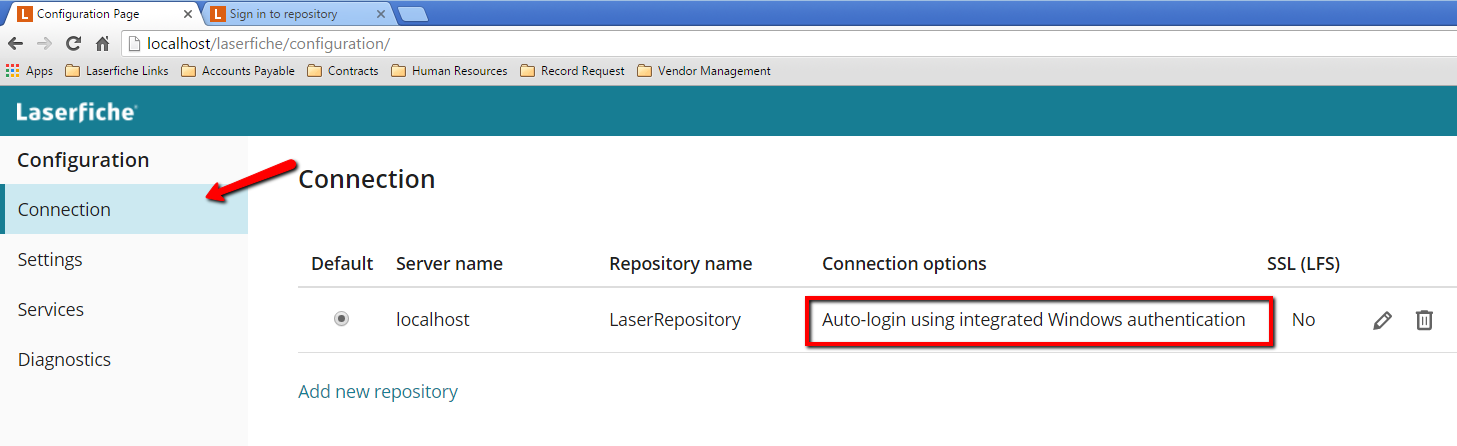This screenshot has height=446, width=1457.
Task: Open the Connection section in sidebar
Action: point(124,209)
